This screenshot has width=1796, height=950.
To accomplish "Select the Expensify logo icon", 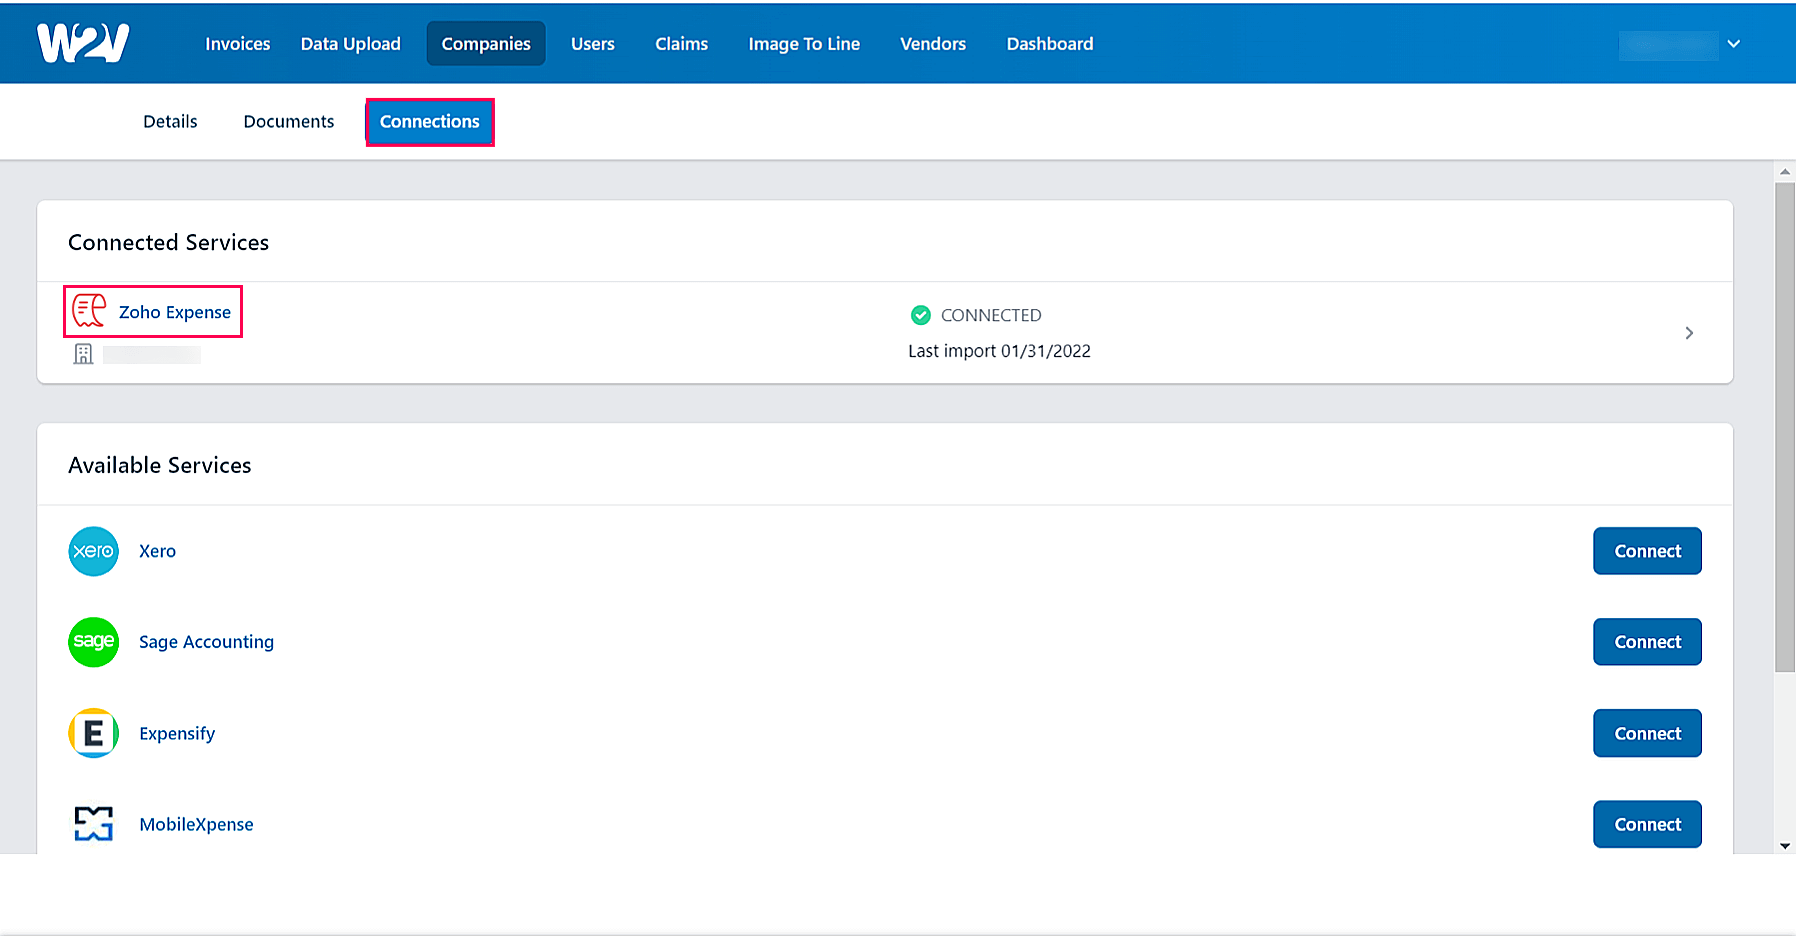I will coord(93,733).
